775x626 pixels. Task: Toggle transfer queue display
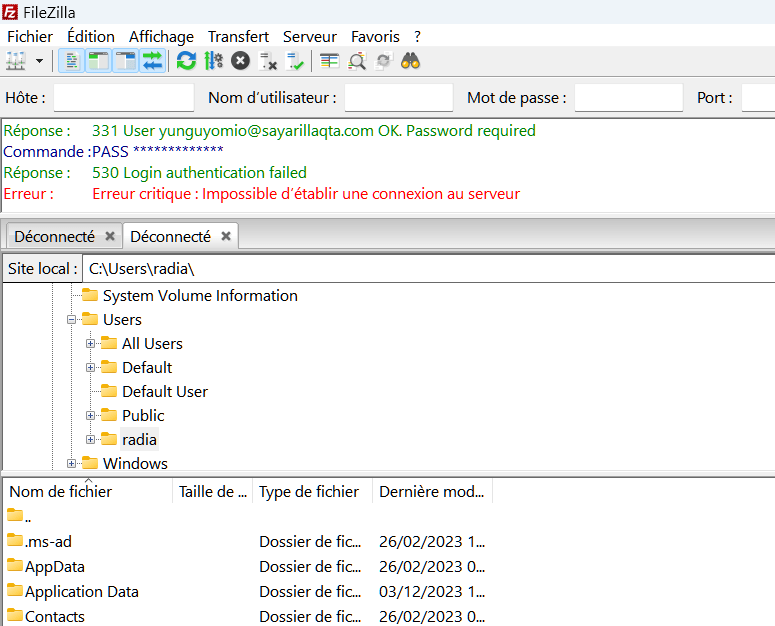152,61
